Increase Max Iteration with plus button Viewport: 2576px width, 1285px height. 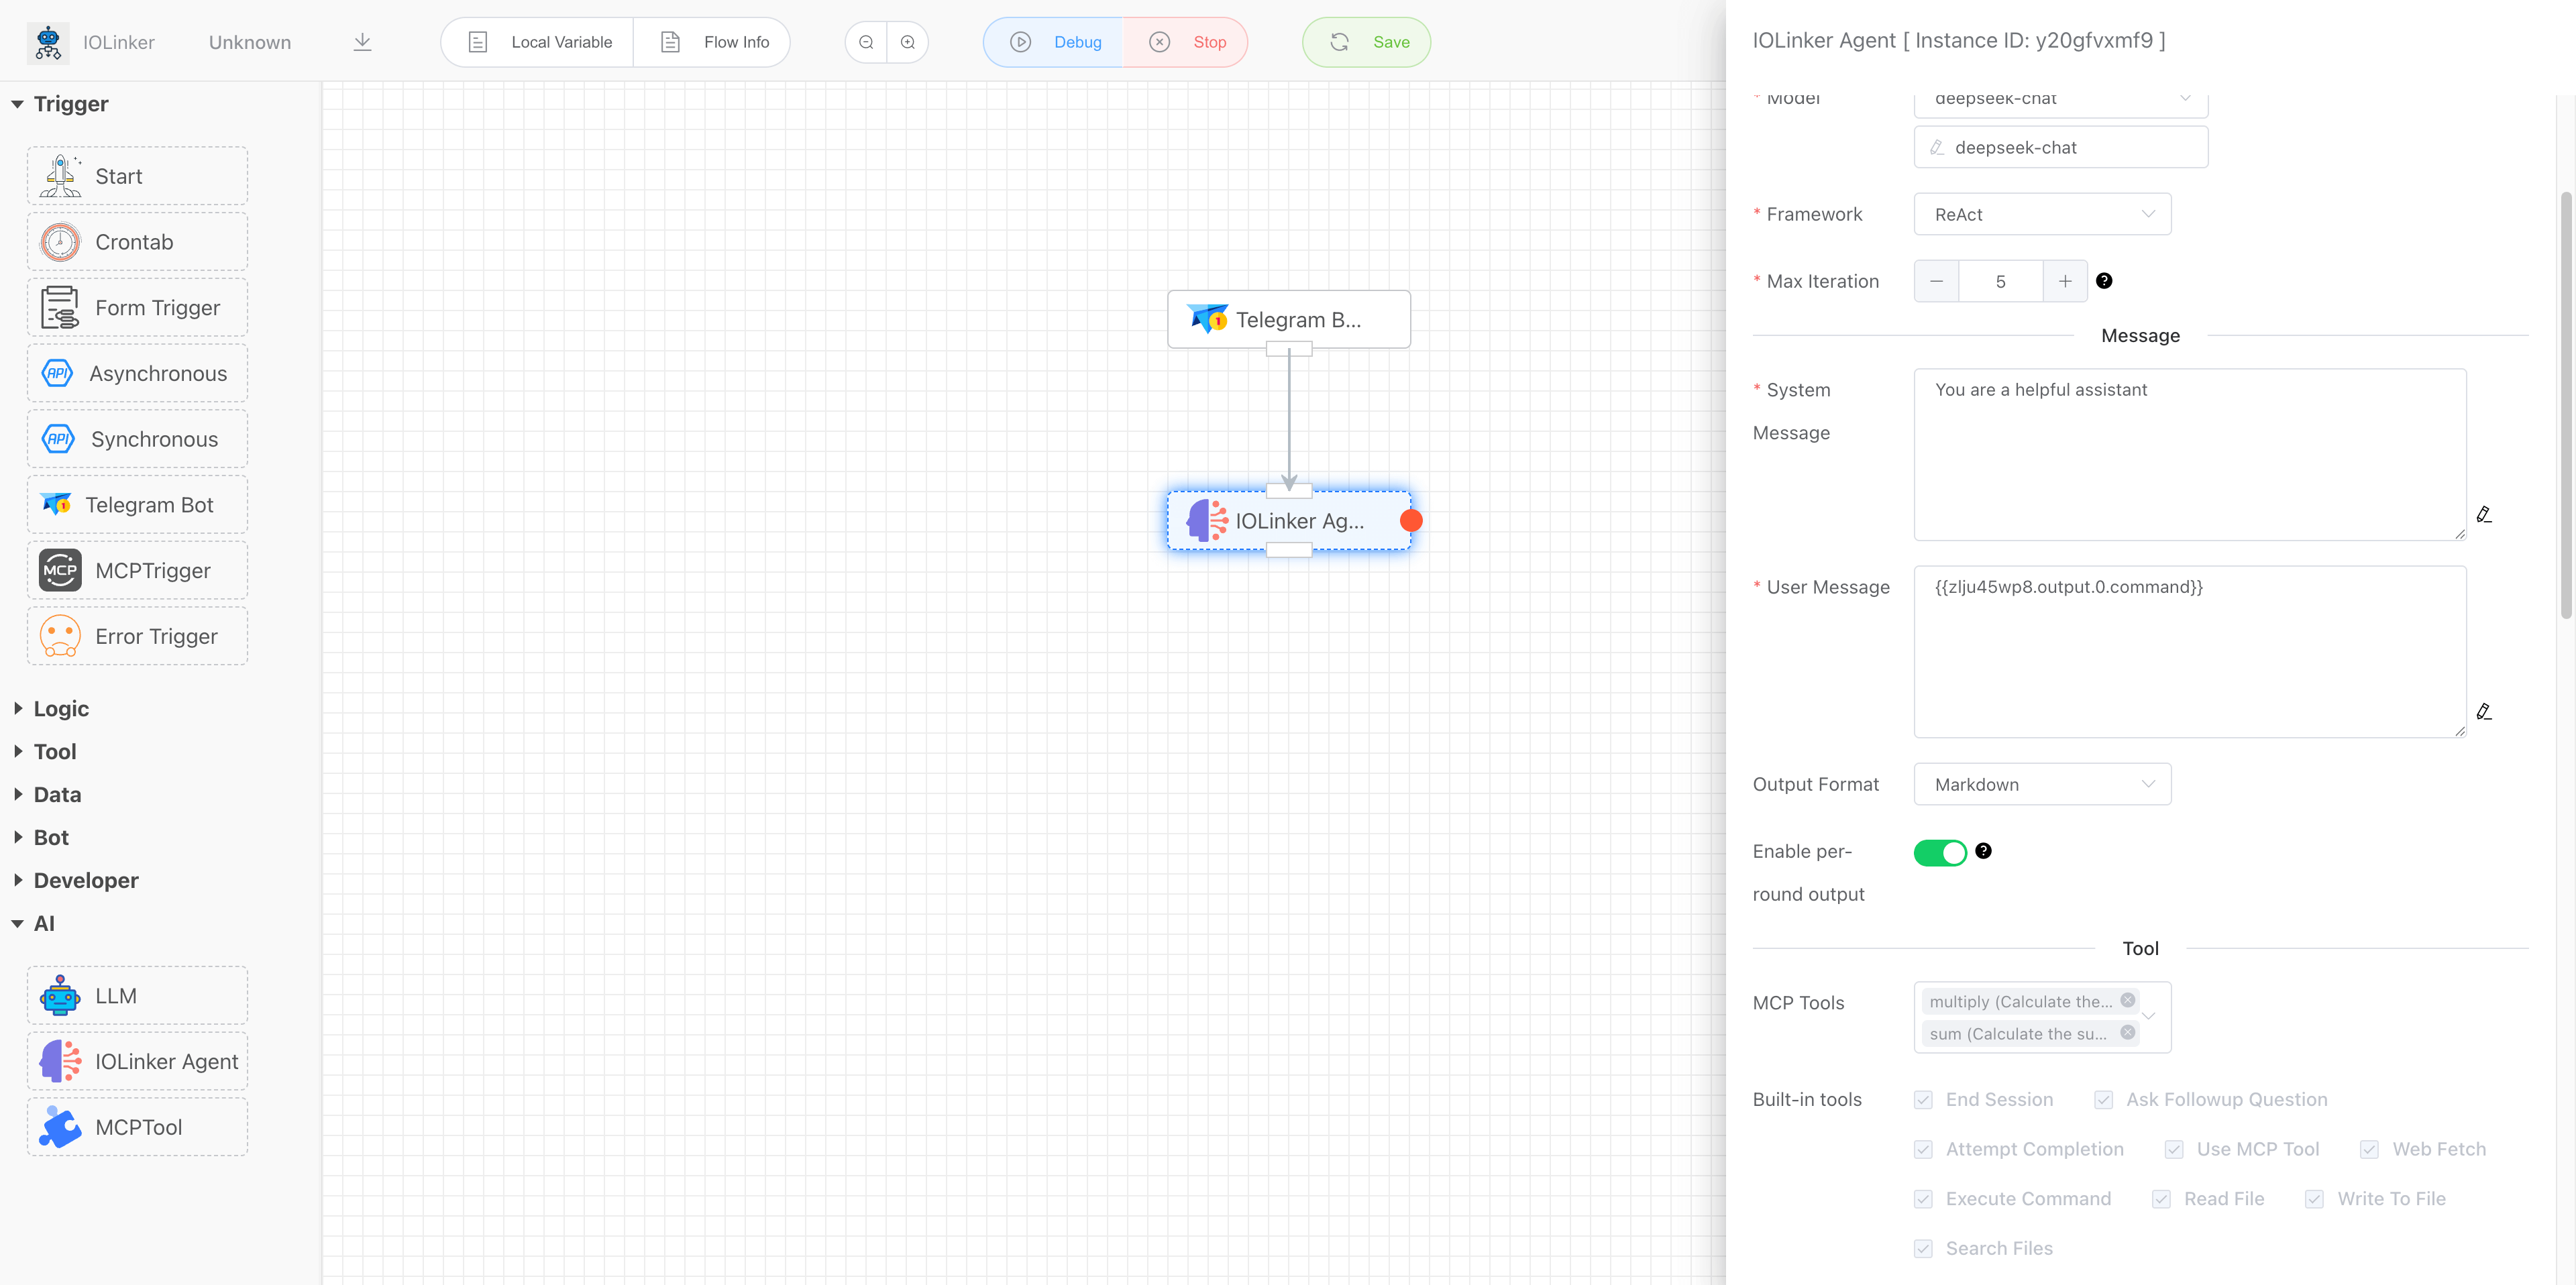pyautogui.click(x=2065, y=282)
